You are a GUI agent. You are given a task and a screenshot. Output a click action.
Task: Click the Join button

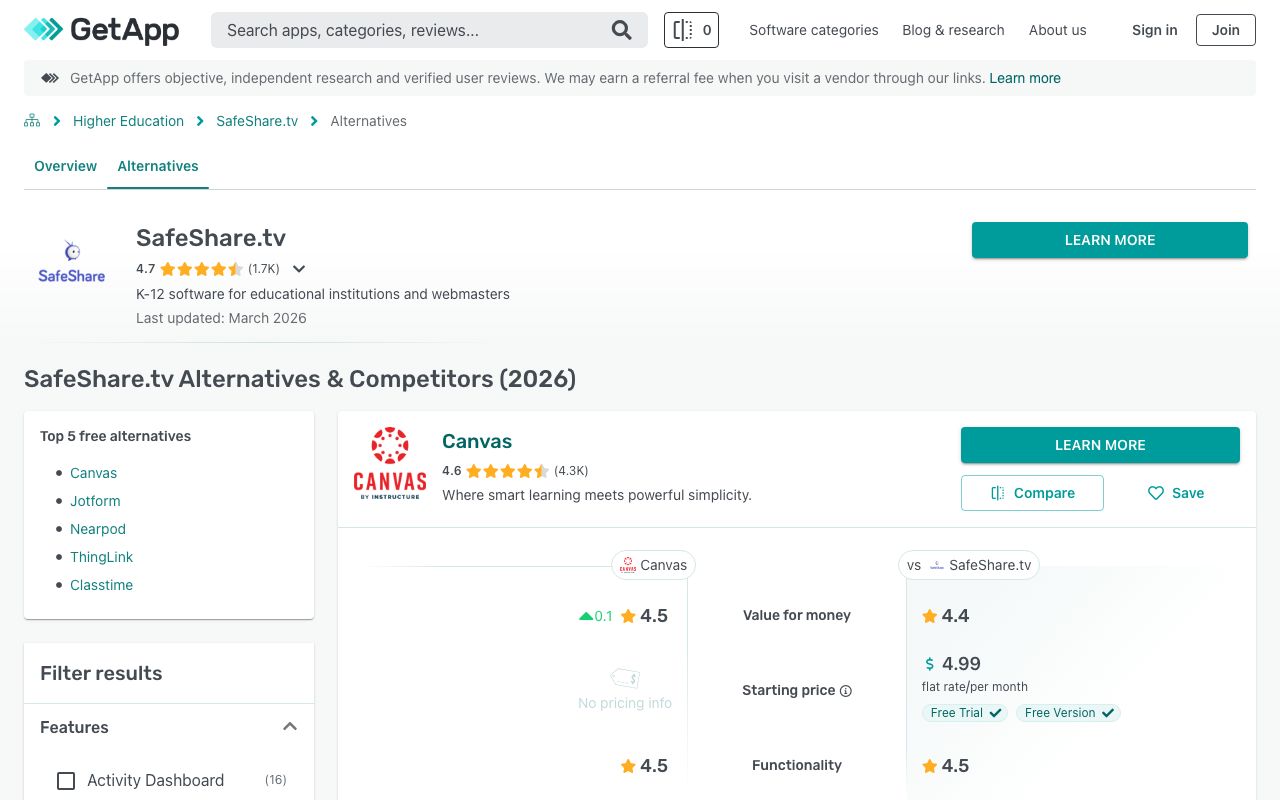coord(1226,30)
